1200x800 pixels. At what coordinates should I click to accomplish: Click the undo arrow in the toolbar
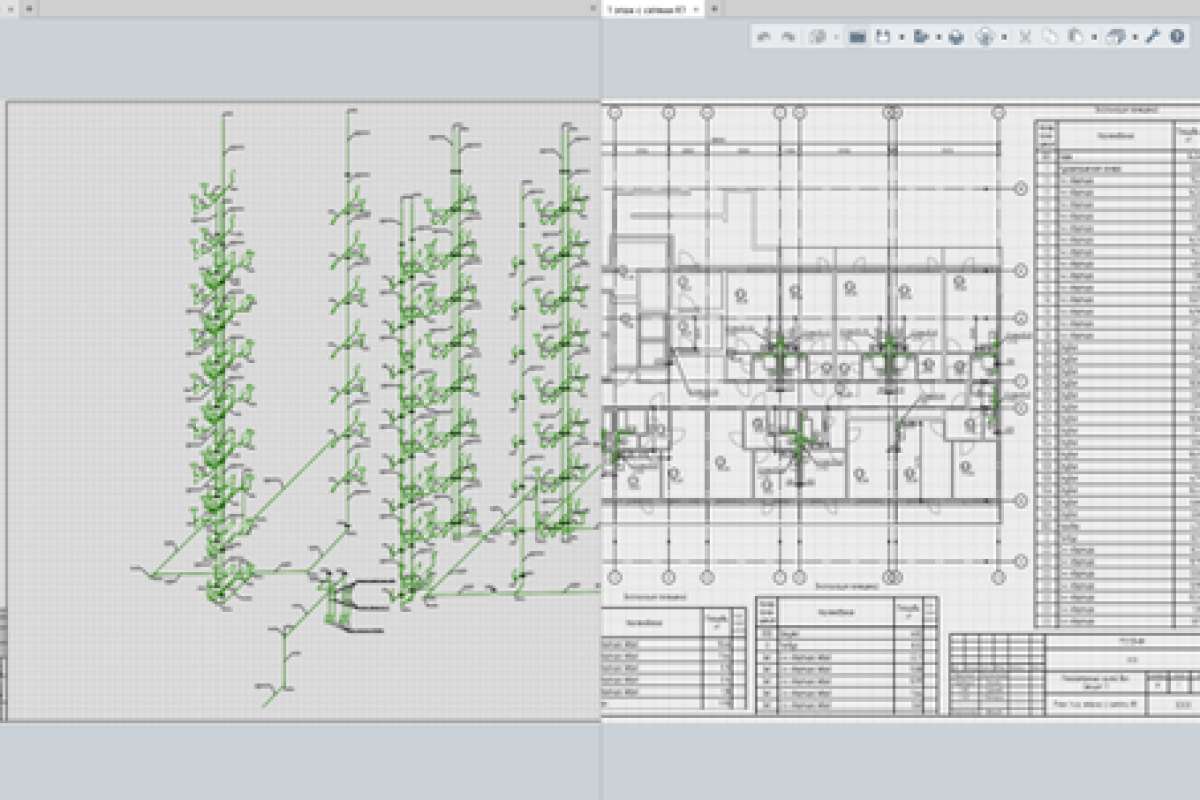[765, 37]
